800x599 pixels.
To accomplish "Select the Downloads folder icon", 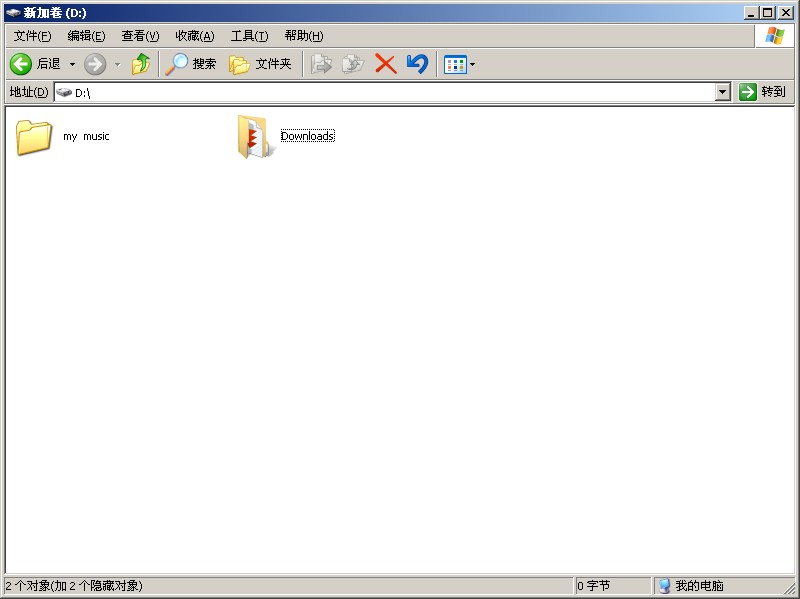I will 256,136.
